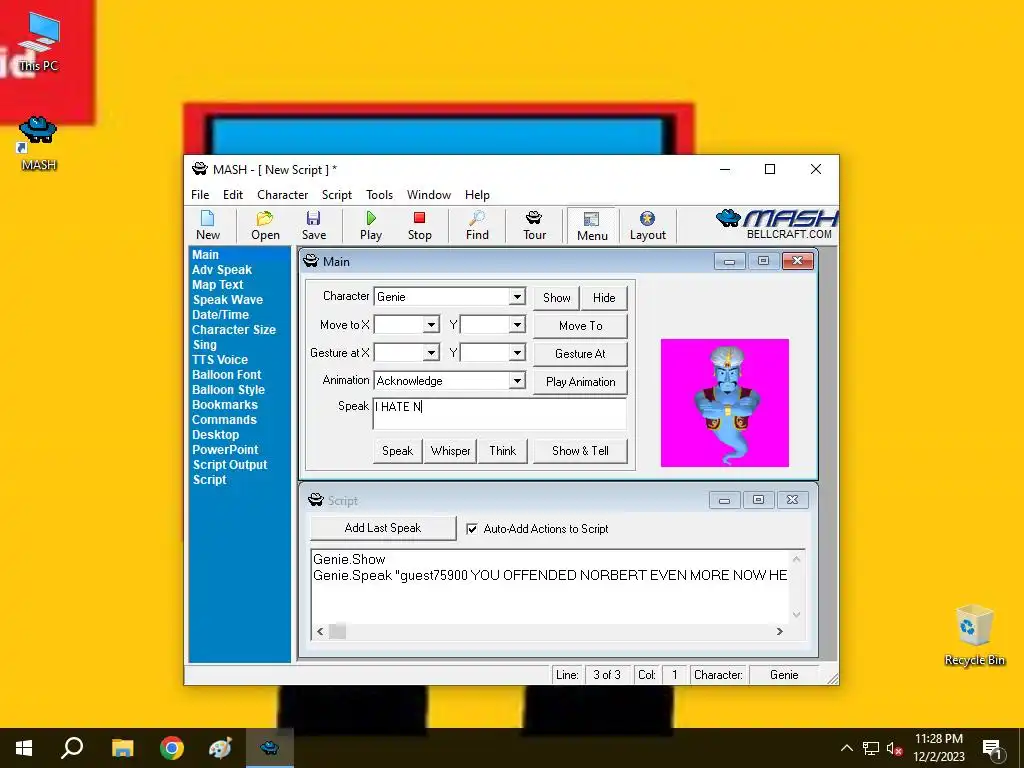The width and height of the screenshot is (1024, 768).
Task: Save the script using the Save icon
Action: tap(313, 225)
